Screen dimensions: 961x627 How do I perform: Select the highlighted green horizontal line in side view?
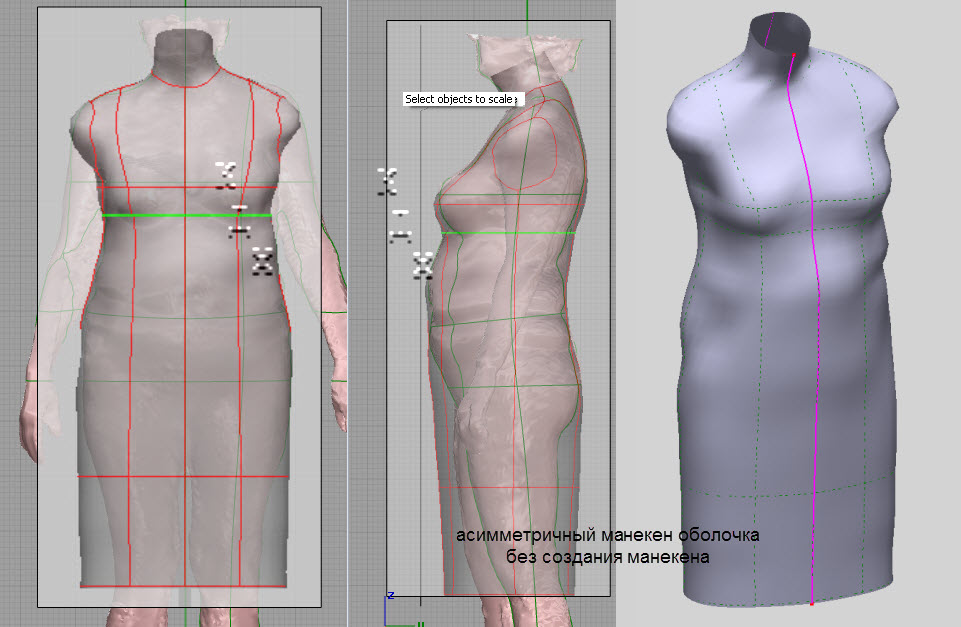pyautogui.click(x=508, y=233)
